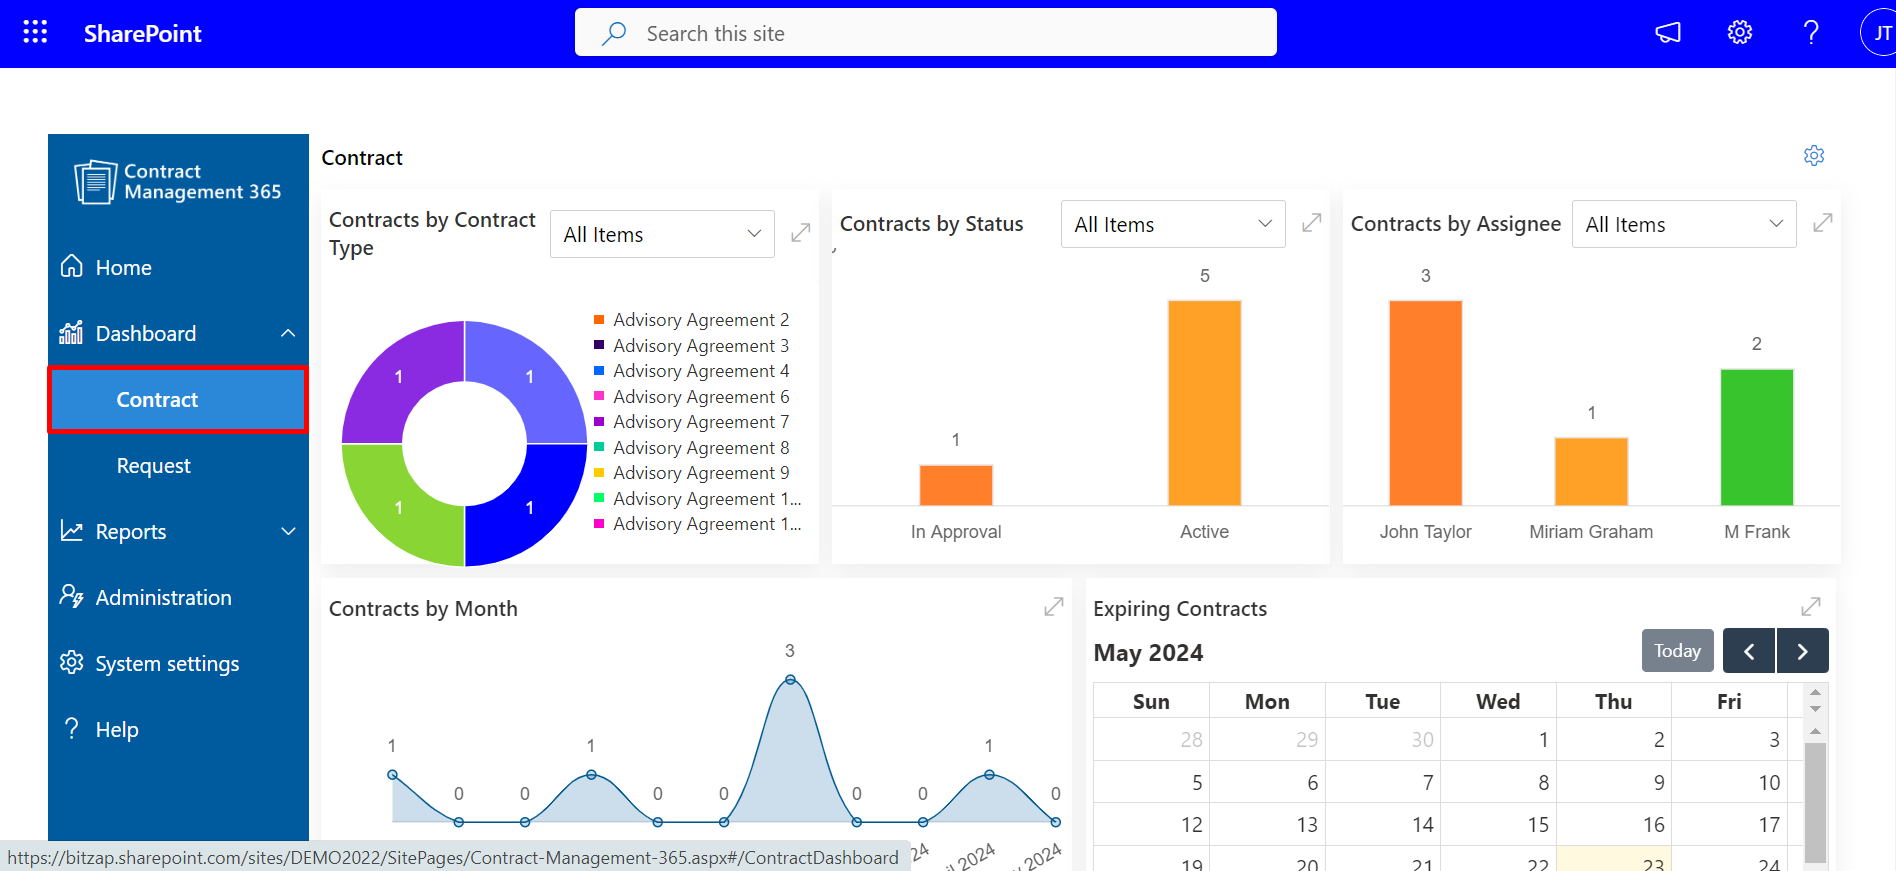Click the dark blue donut segment
This screenshot has height=871, width=1896.
click(x=530, y=508)
